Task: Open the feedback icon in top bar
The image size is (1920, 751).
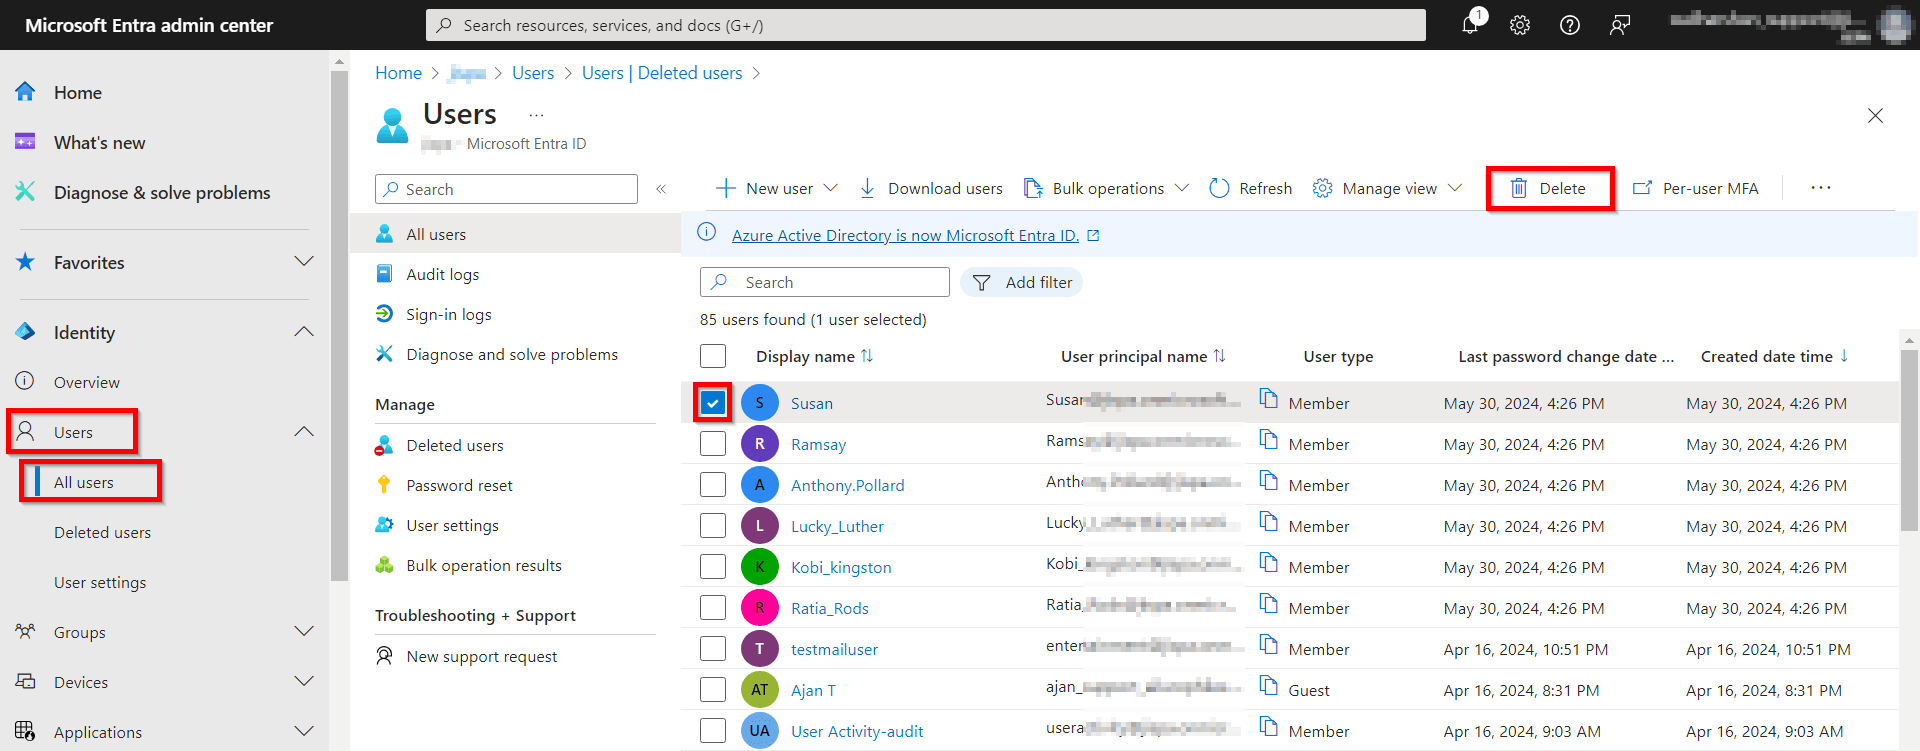Action: pos(1620,25)
